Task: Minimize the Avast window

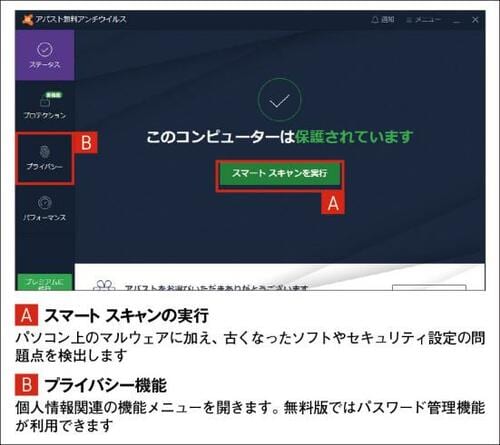Action: coord(457,21)
